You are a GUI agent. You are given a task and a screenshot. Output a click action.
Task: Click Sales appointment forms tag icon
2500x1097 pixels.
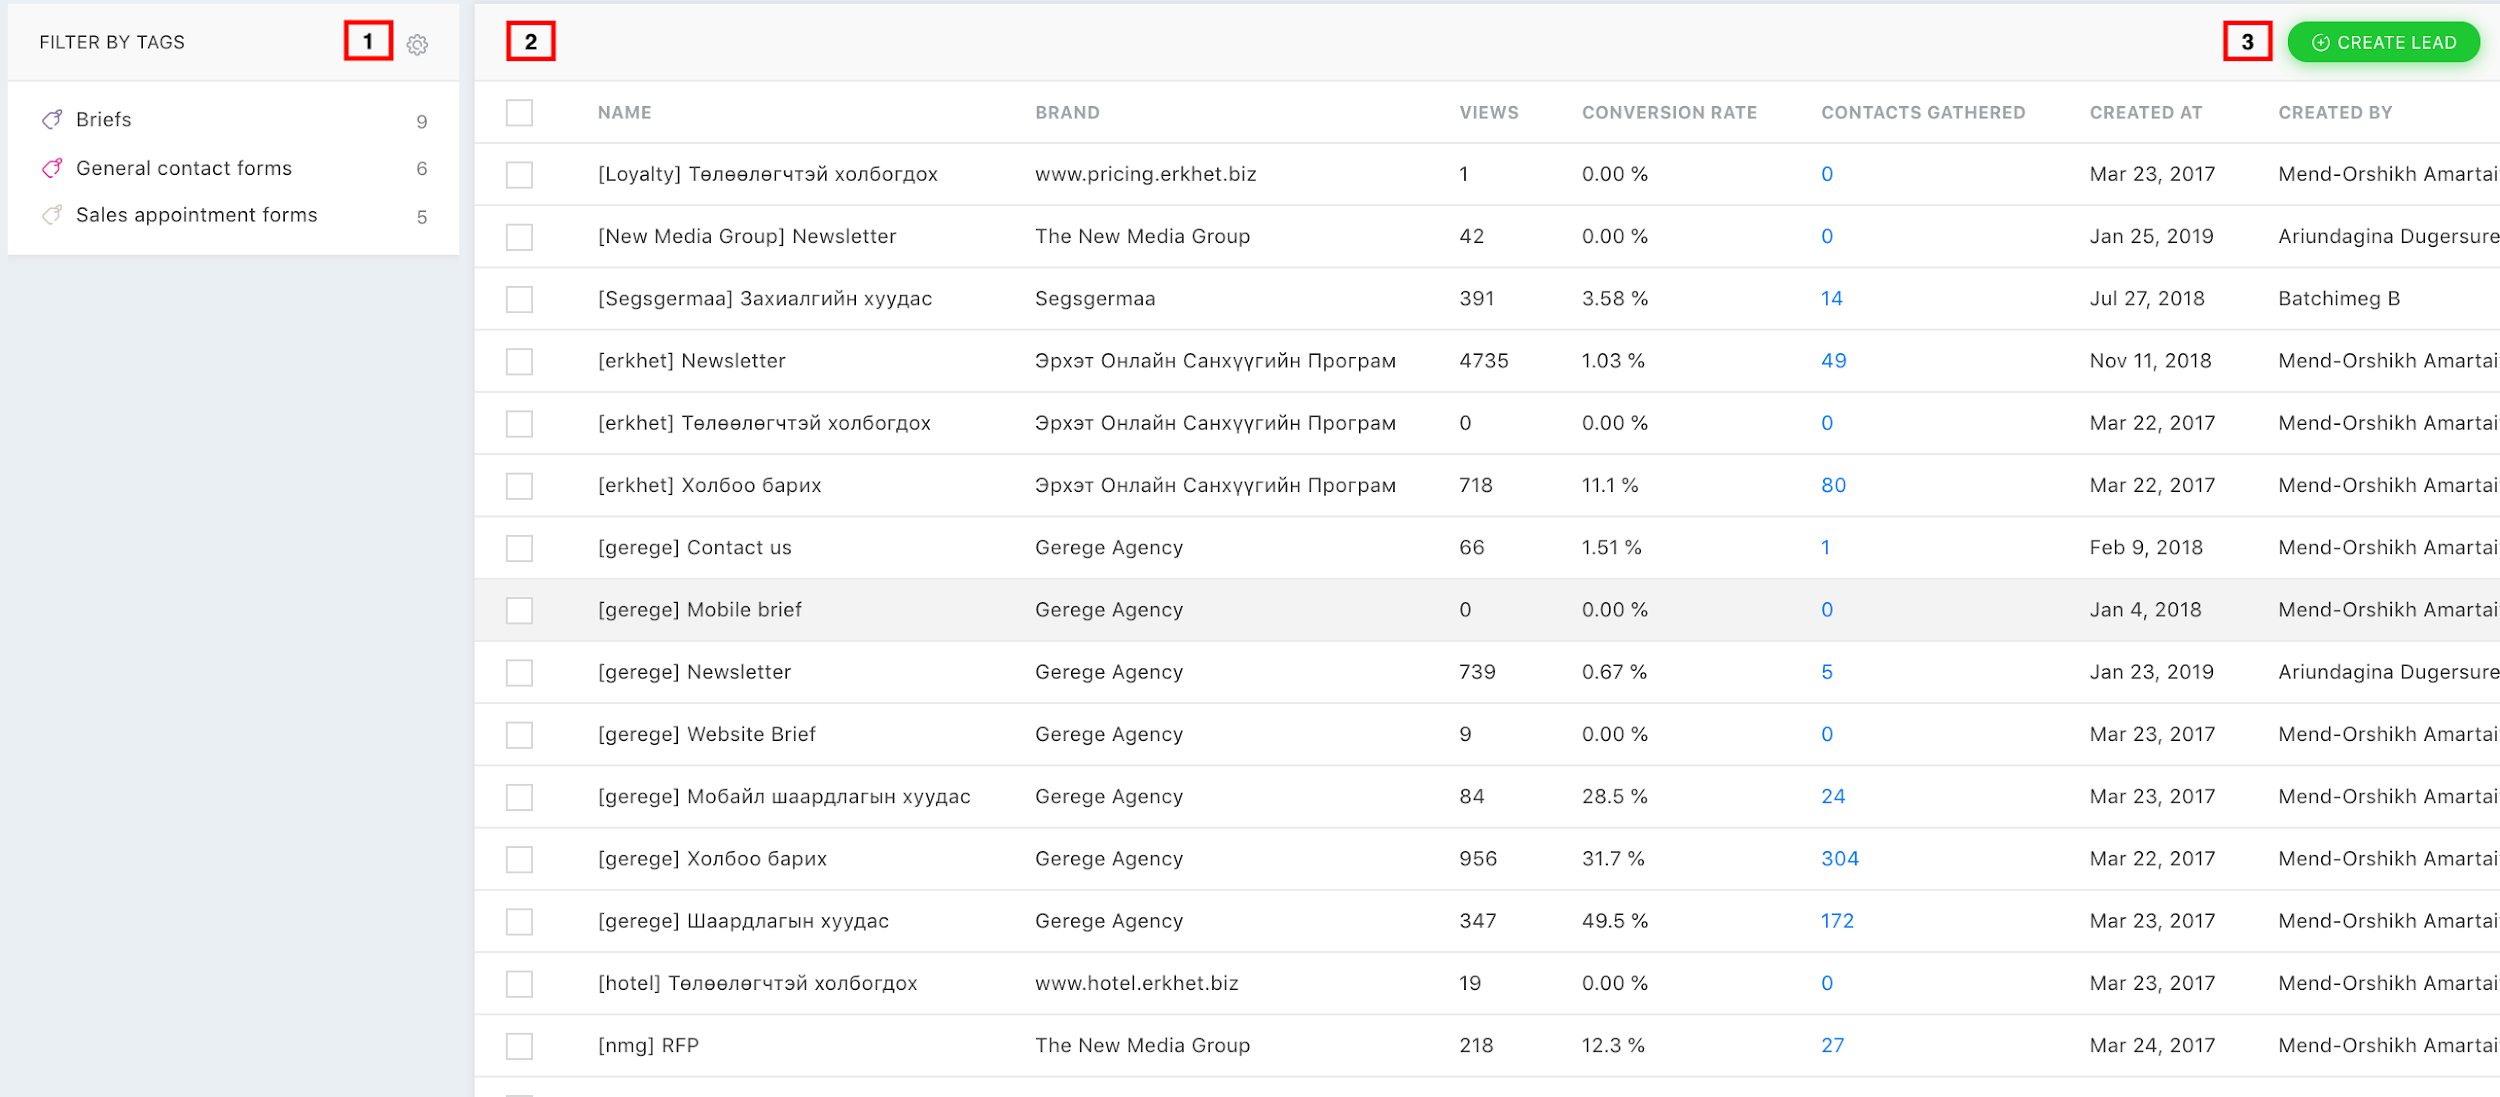point(52,215)
